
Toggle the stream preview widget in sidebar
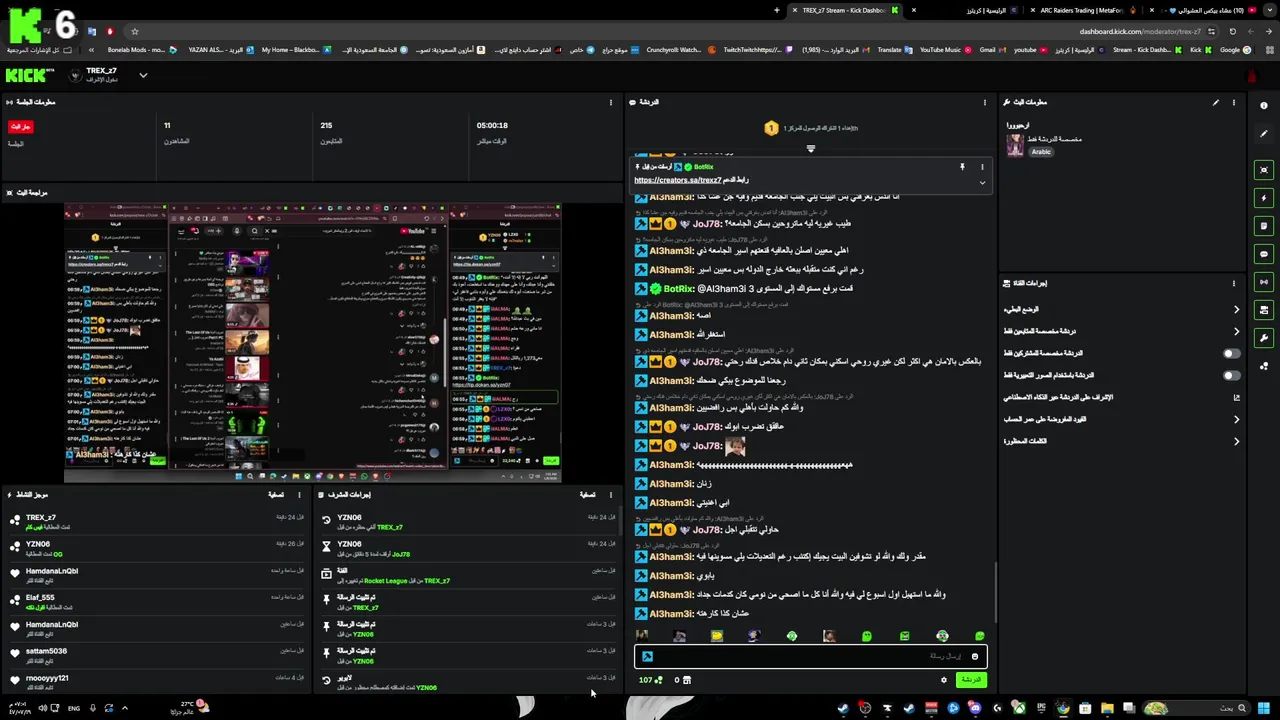click(x=1264, y=170)
